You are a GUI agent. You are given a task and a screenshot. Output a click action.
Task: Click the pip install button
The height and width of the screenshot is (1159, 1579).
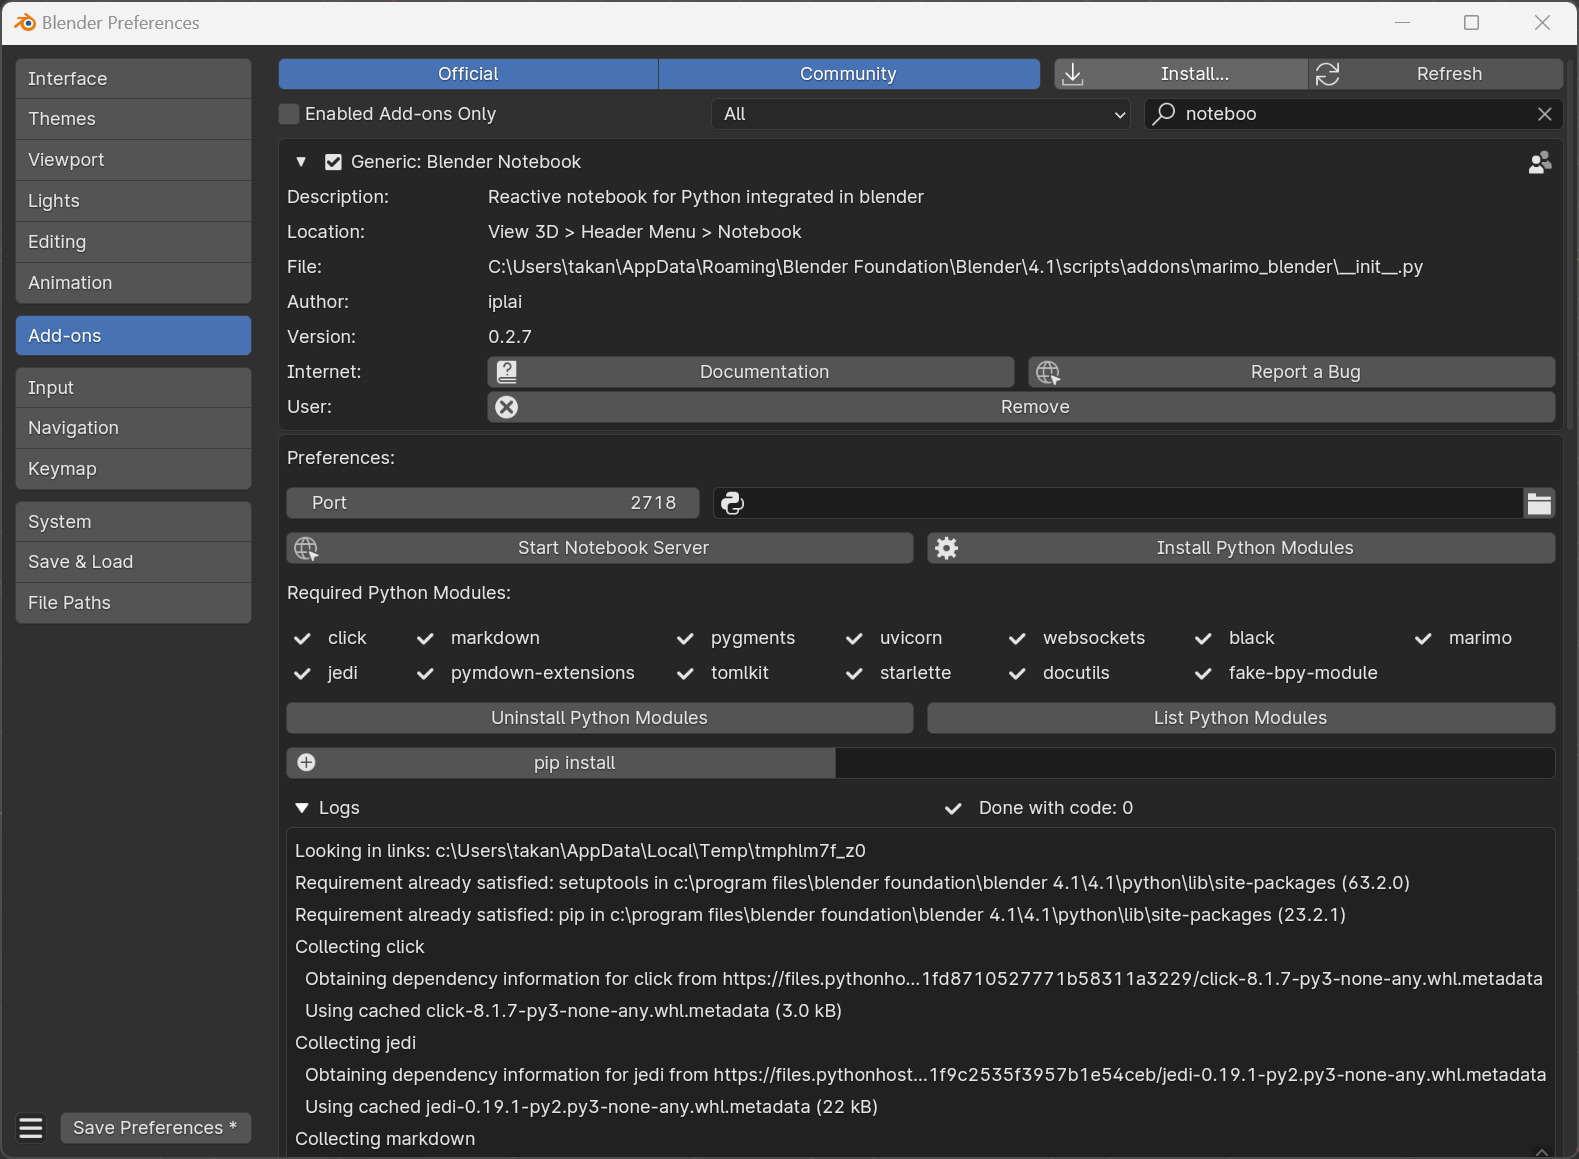(561, 763)
